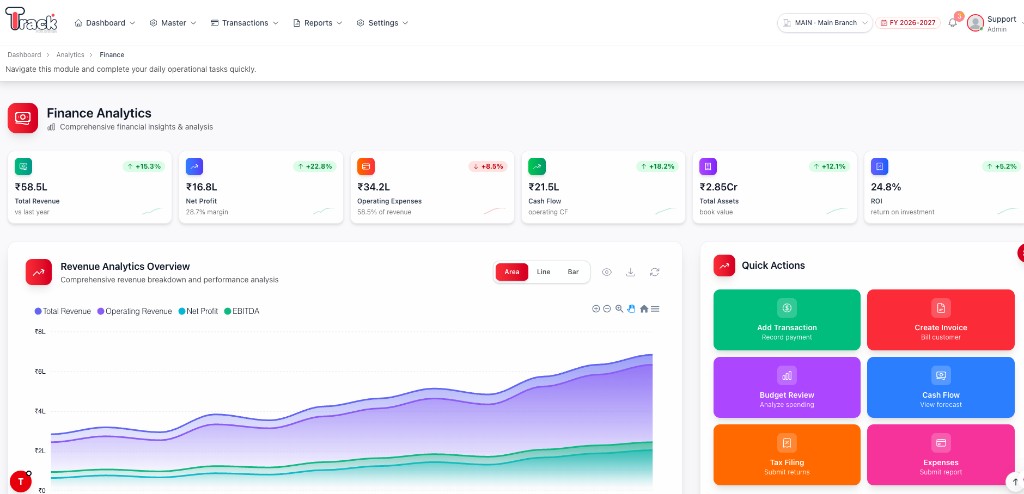Click the Analytics breadcrumb link
Screen dimensions: 1024x494
70,55
